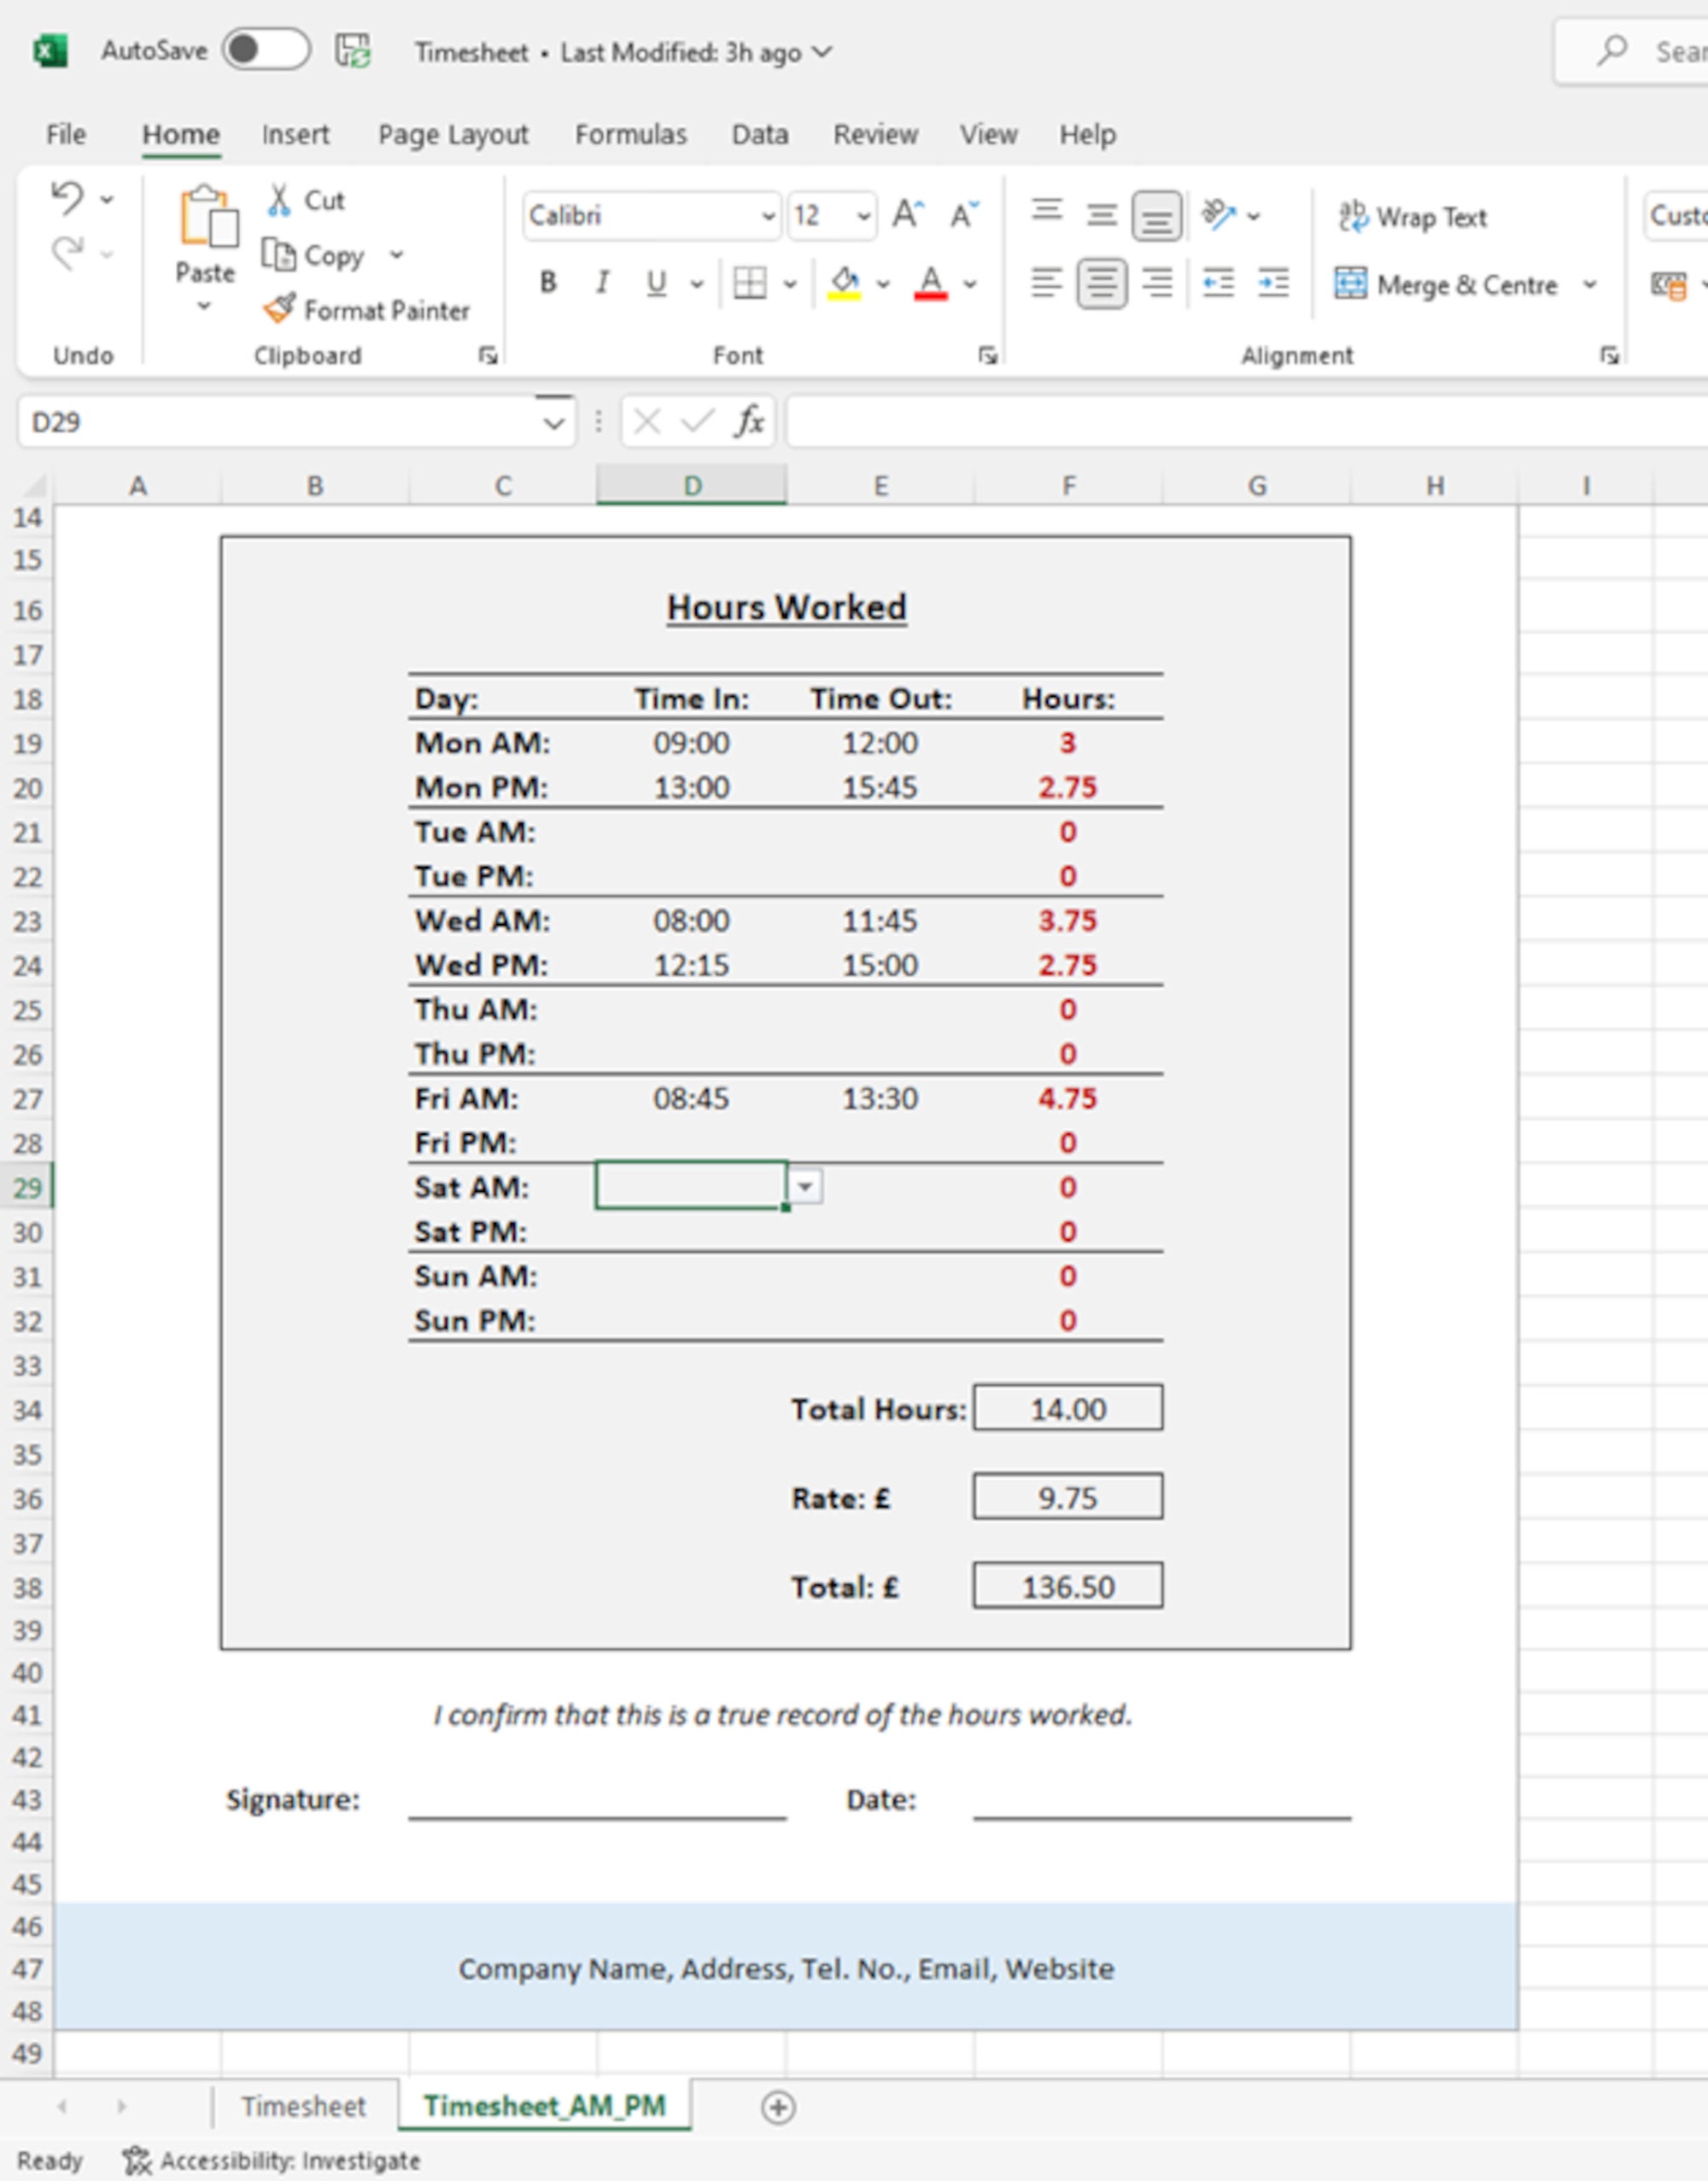
Task: Toggle Centre horizontal alignment
Action: [x=1102, y=283]
